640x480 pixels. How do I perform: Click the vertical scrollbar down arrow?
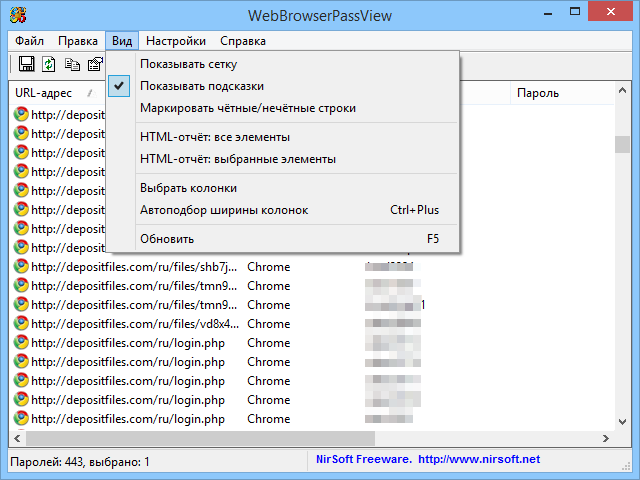[x=622, y=422]
